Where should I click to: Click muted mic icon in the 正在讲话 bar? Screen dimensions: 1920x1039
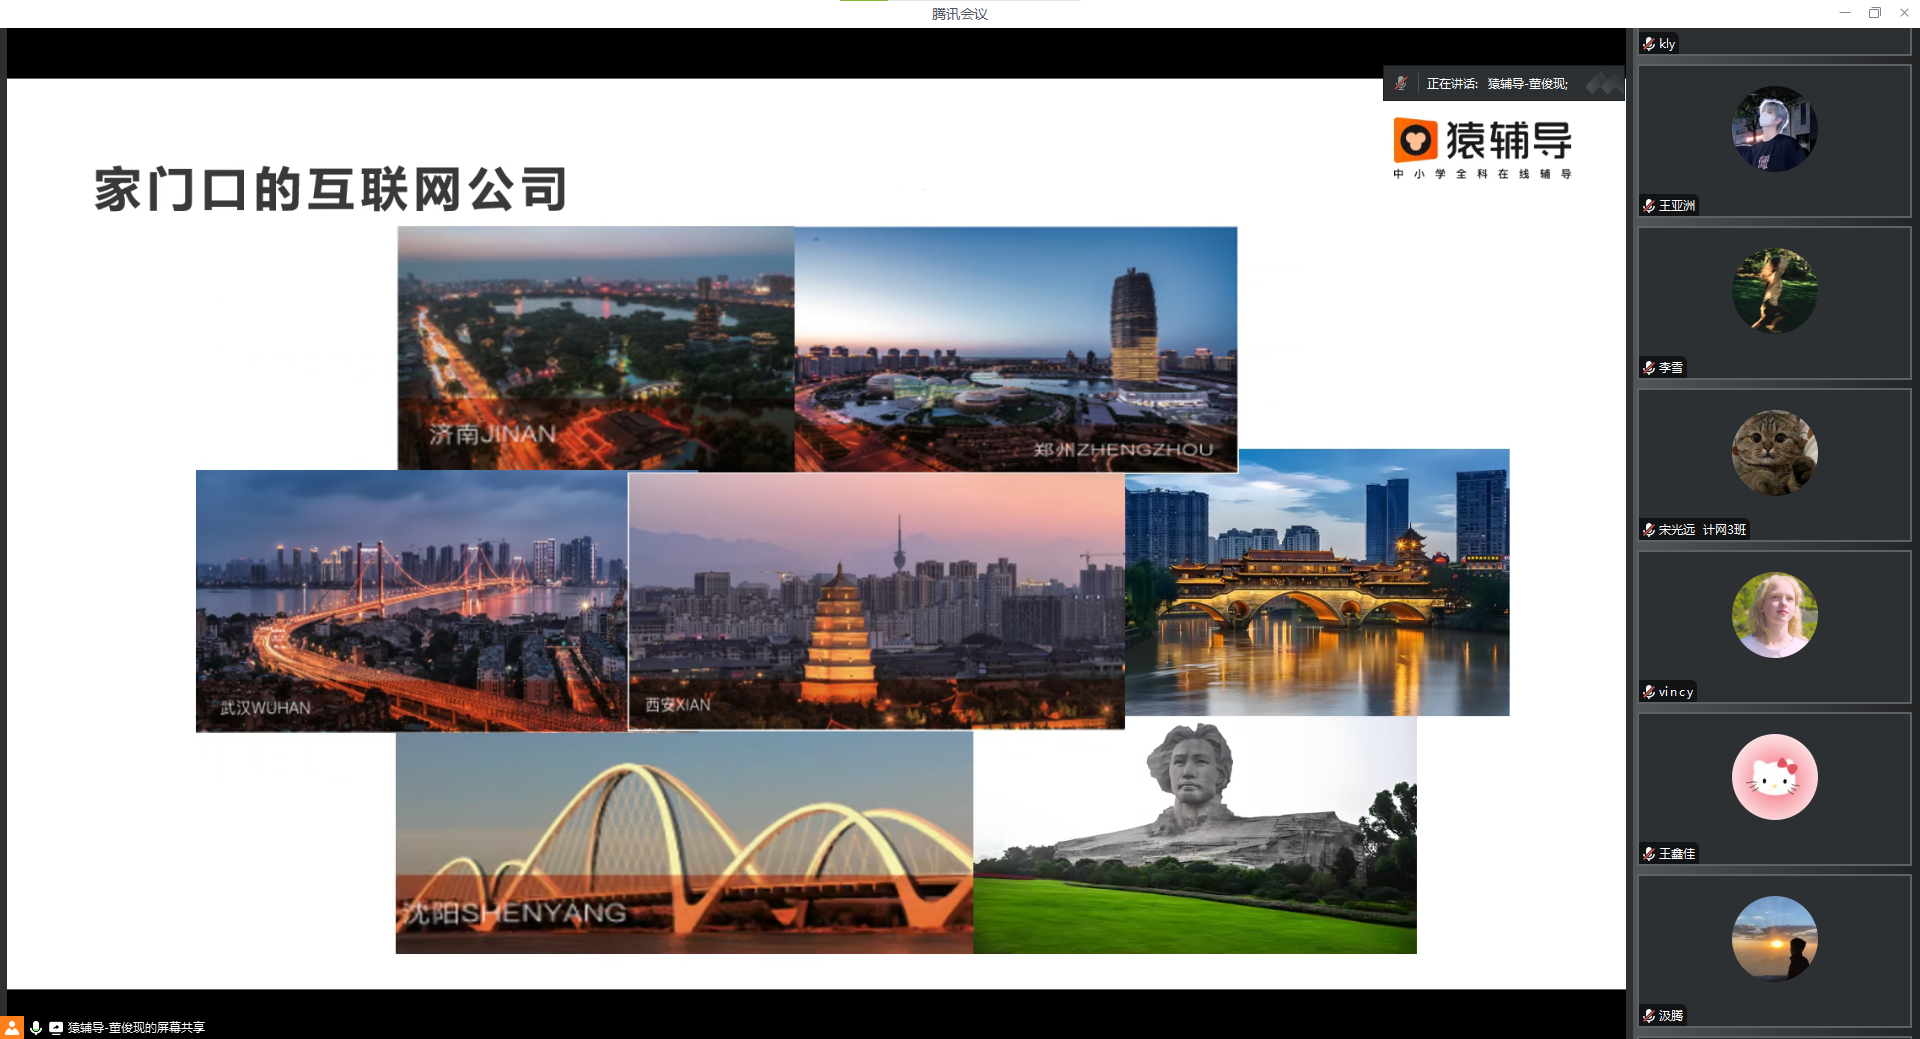[x=1401, y=84]
